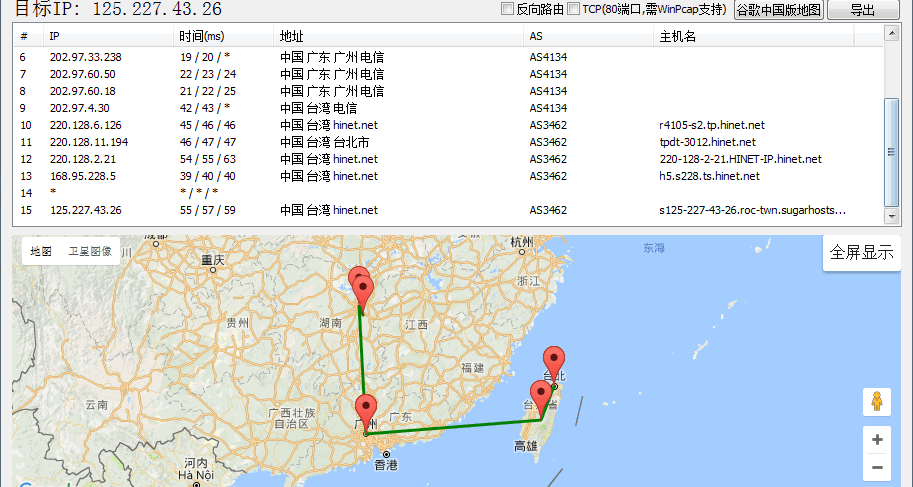Viewport: 913px width, 487px height.
Task: Click hostname s125-227-43-26.roc-twn.sugarhosts
Action: click(x=752, y=210)
